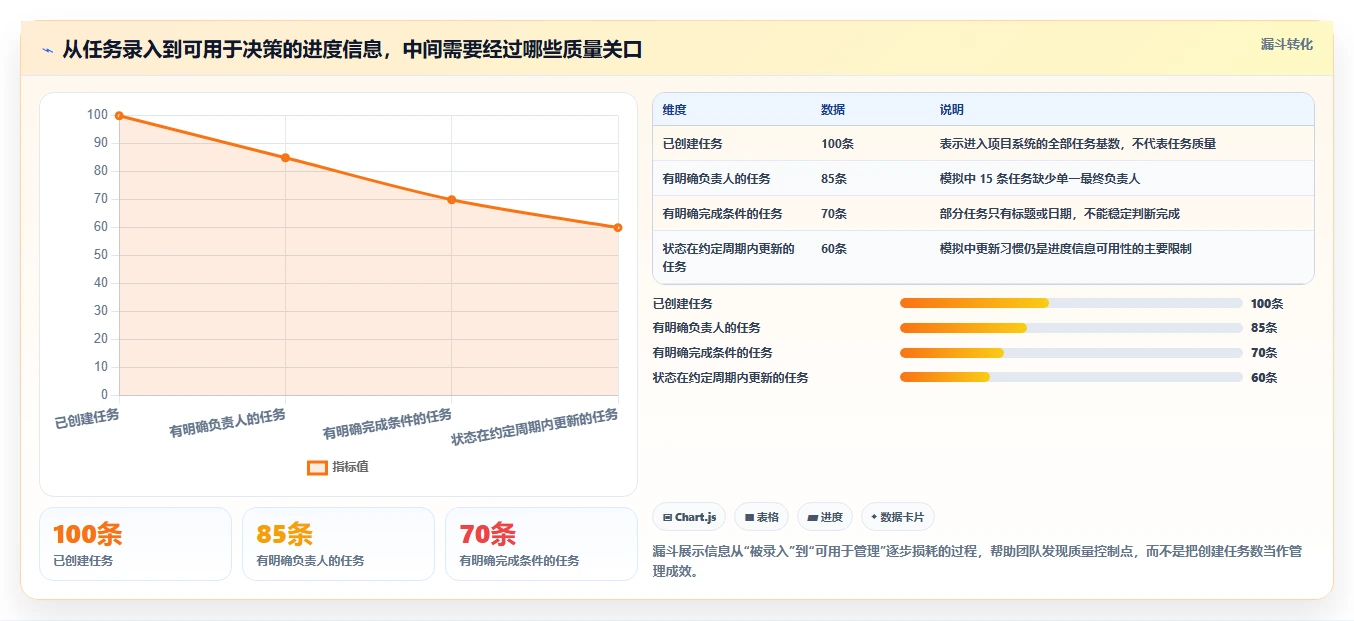Click the 状态在约定周期内更新的任务 table row label
The width and height of the screenshot is (1354, 621).
(x=729, y=258)
